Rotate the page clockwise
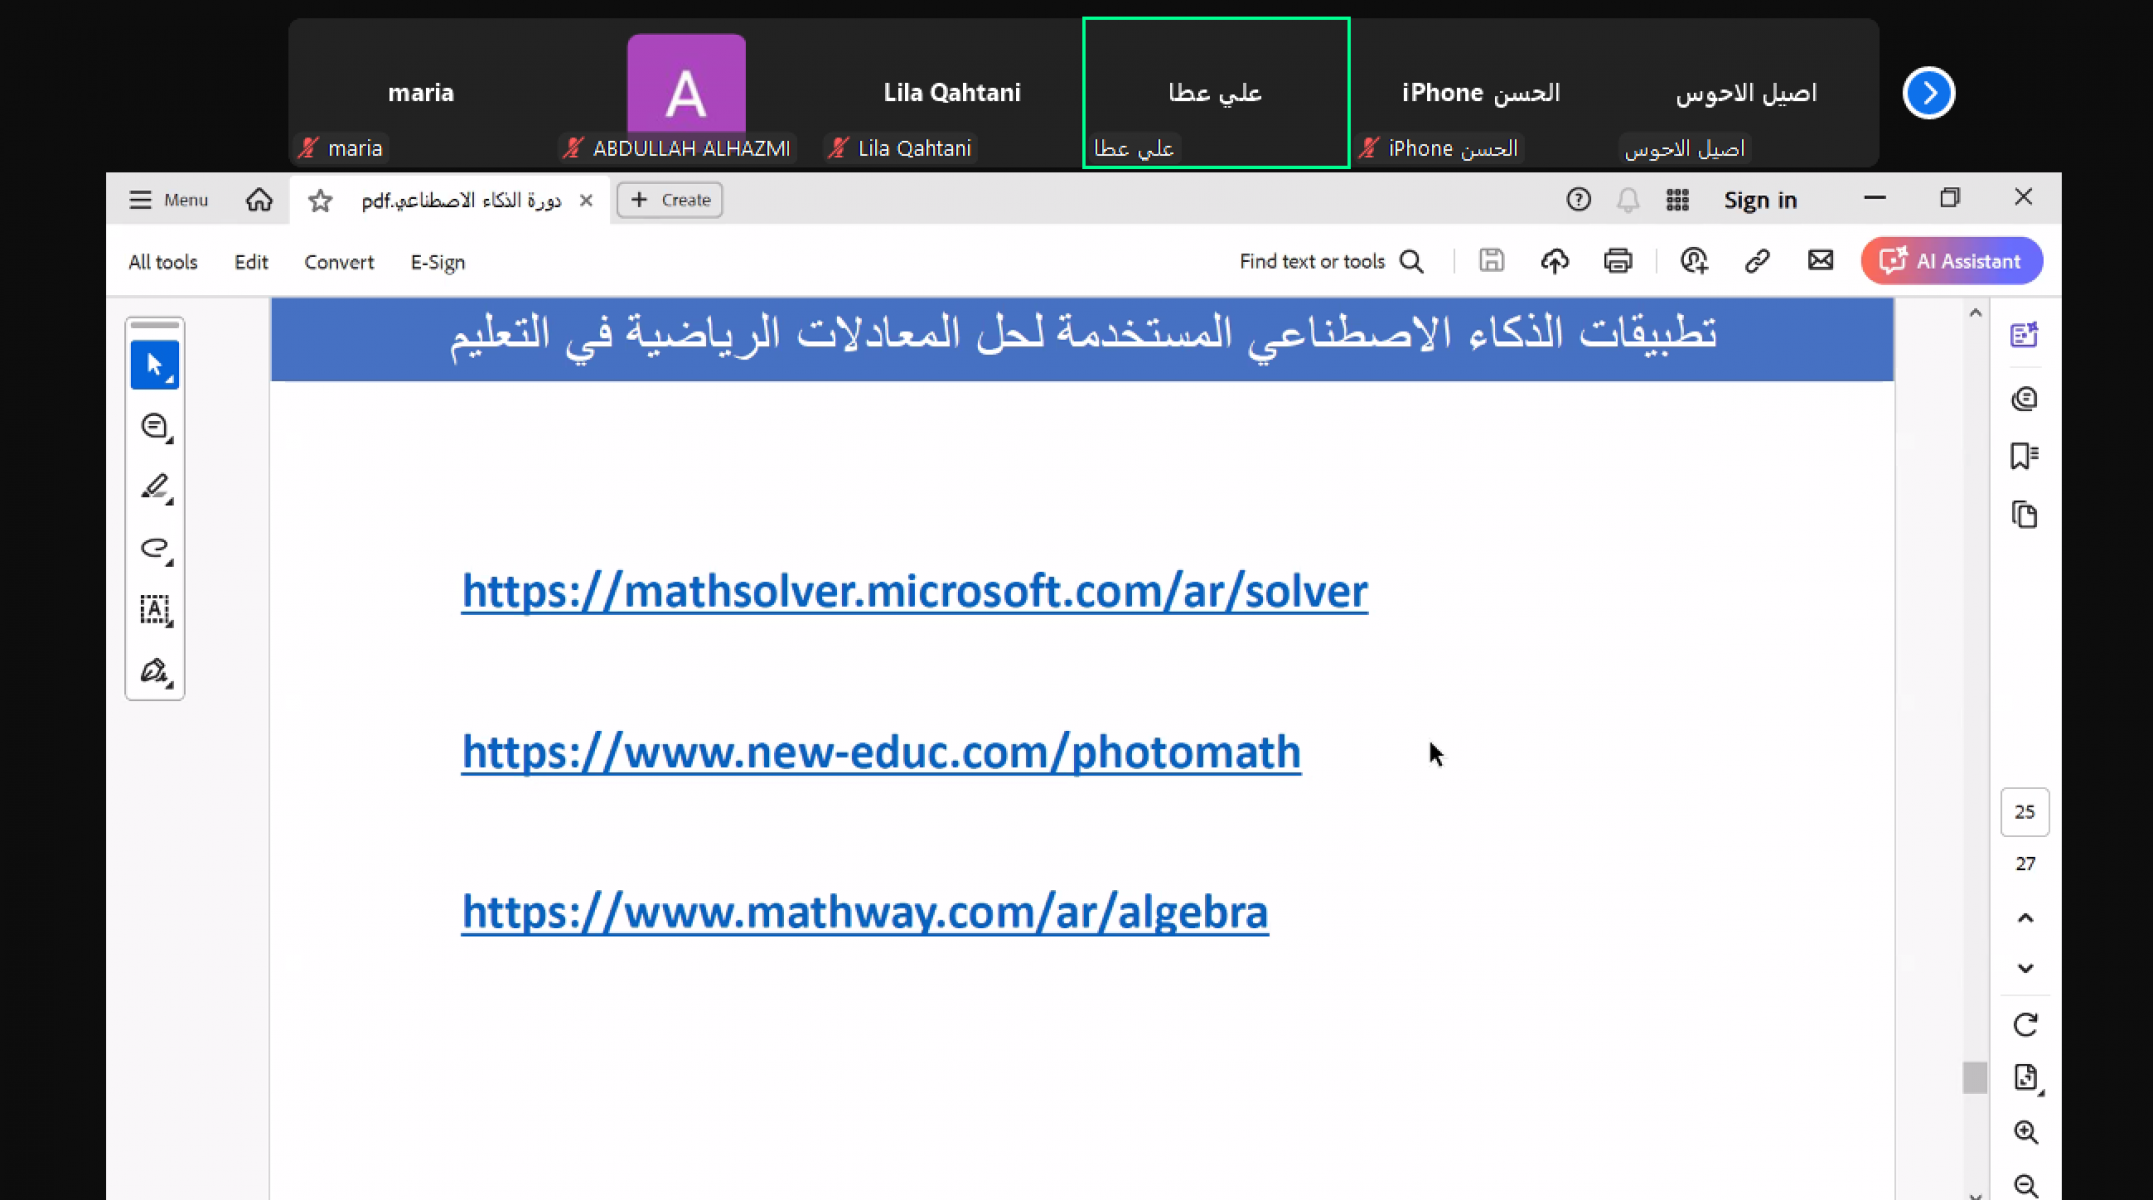This screenshot has width=2153, height=1200. pyautogui.click(x=2025, y=1025)
